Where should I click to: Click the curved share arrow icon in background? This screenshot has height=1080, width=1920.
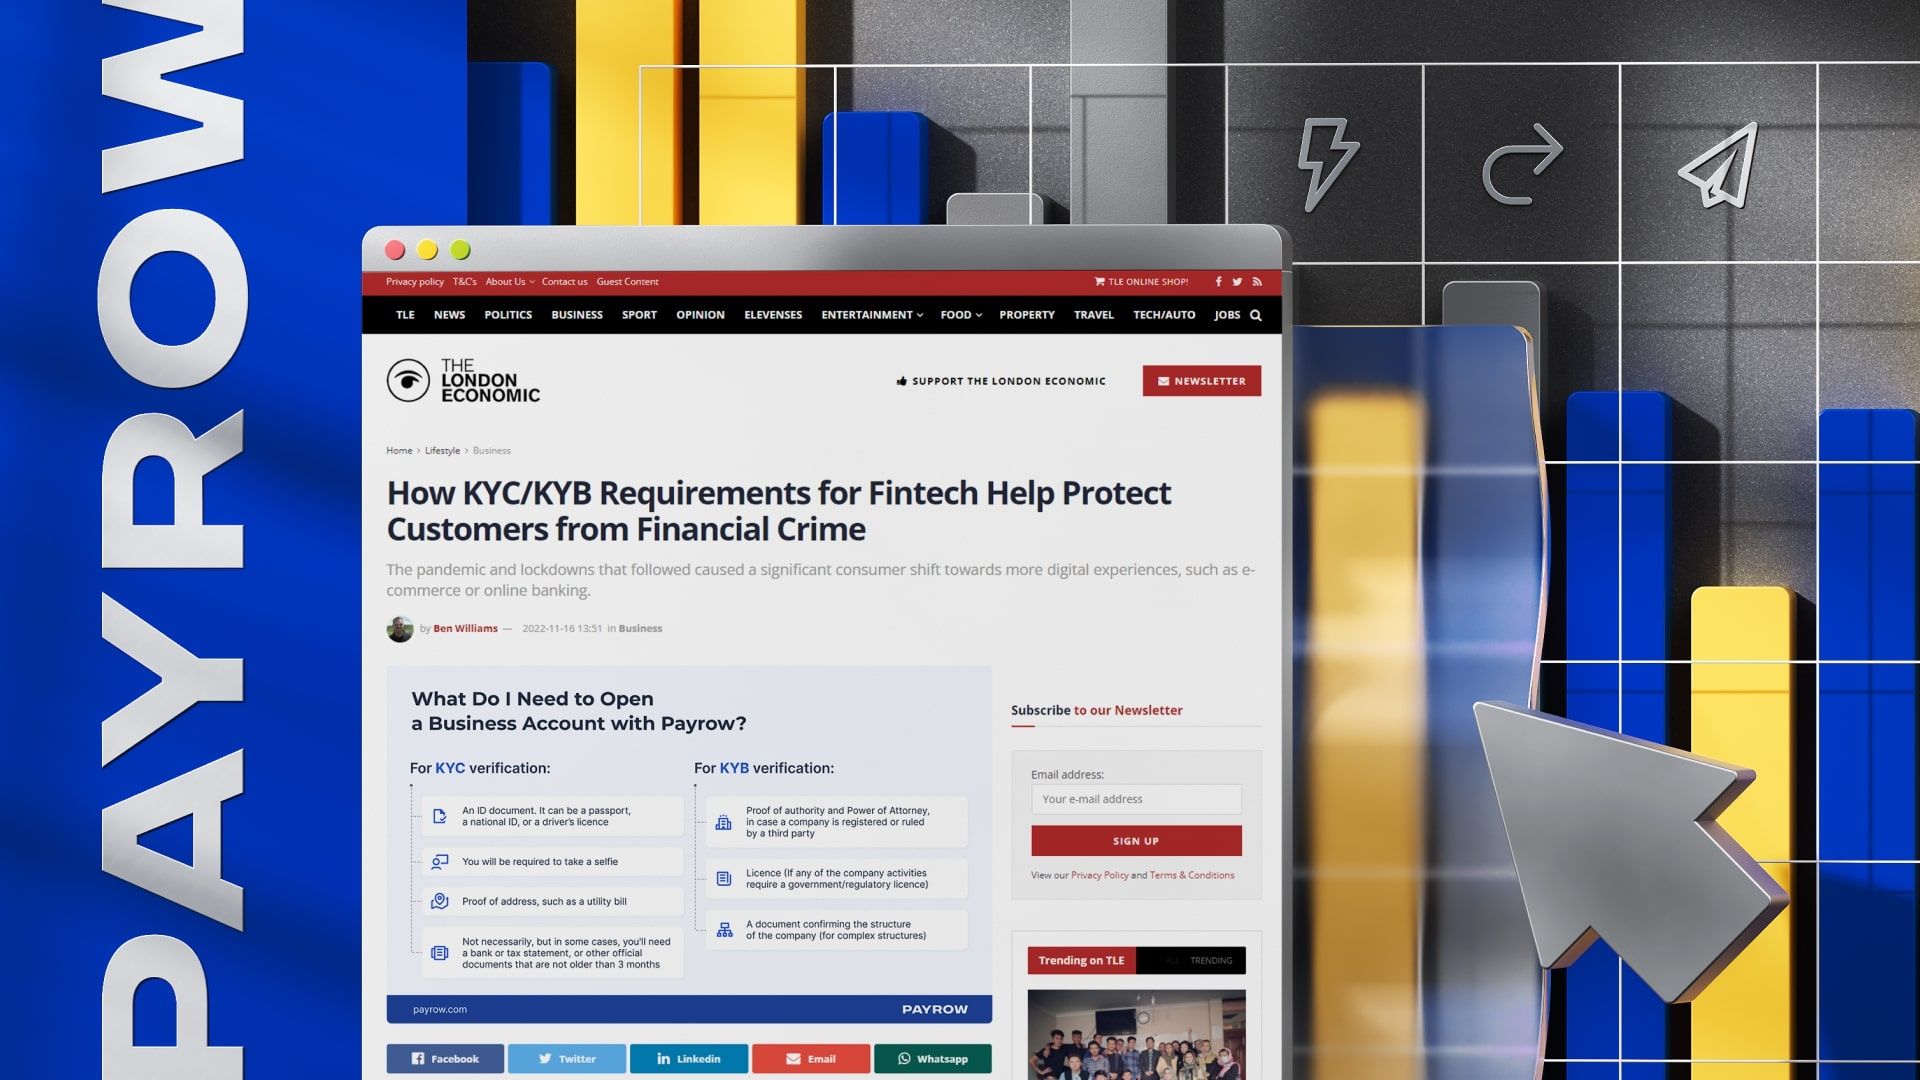click(x=1522, y=164)
